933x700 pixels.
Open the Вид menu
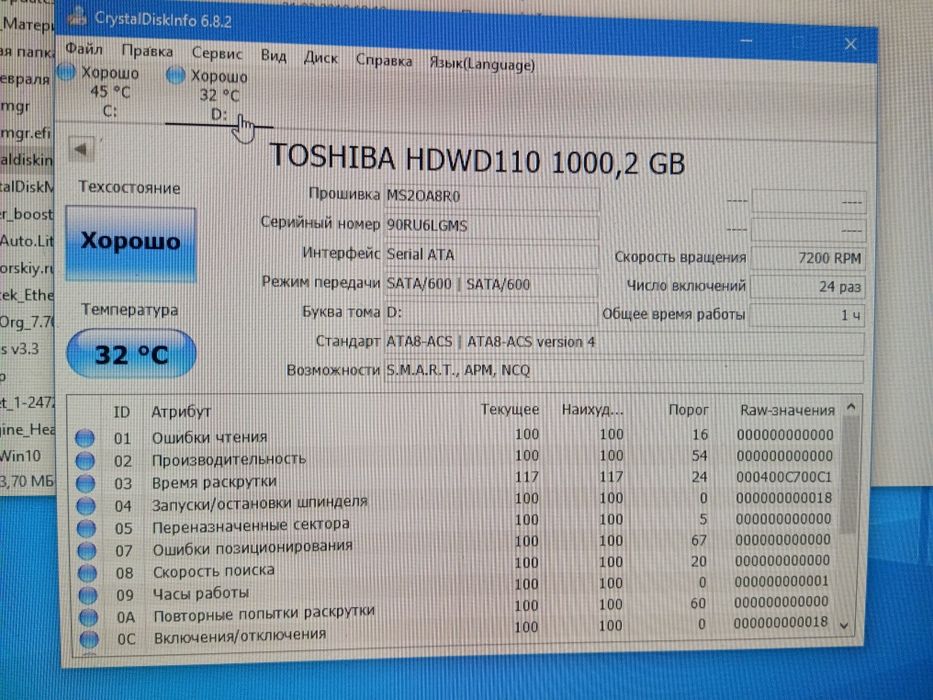pyautogui.click(x=273, y=56)
